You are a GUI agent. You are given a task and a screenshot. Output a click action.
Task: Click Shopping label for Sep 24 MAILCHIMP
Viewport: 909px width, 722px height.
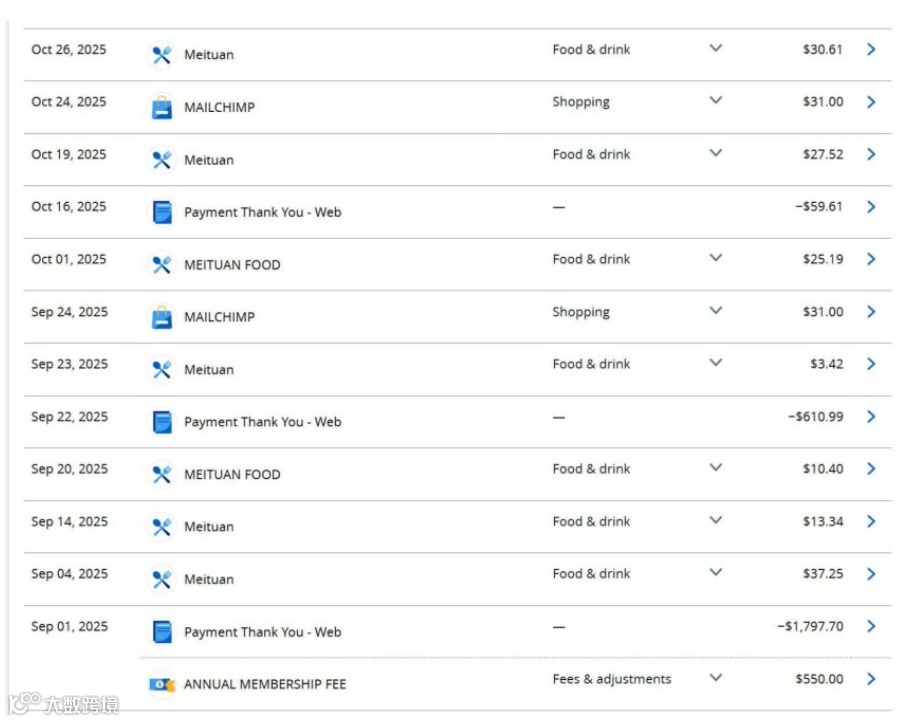tap(581, 312)
